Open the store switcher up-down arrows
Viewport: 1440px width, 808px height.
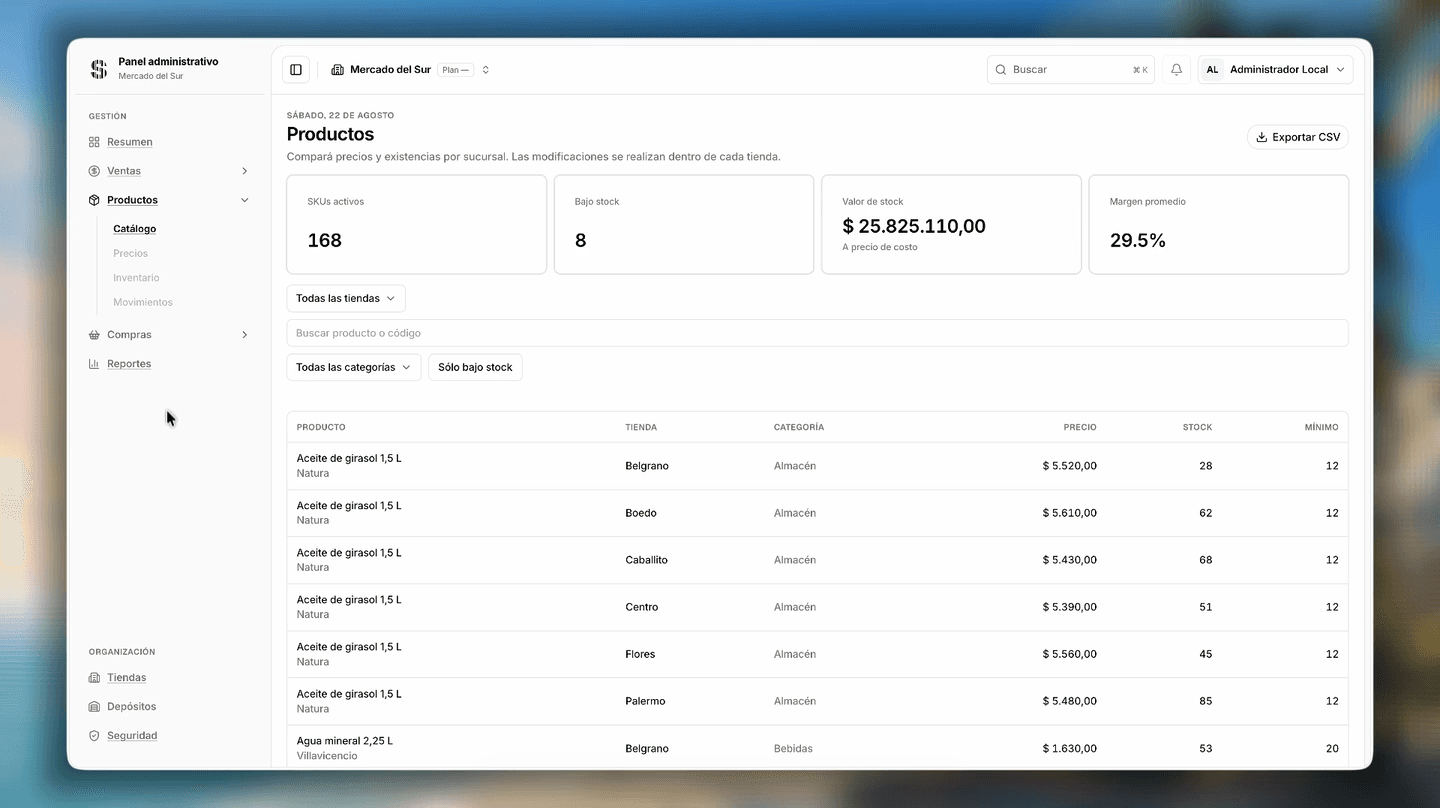pos(486,70)
